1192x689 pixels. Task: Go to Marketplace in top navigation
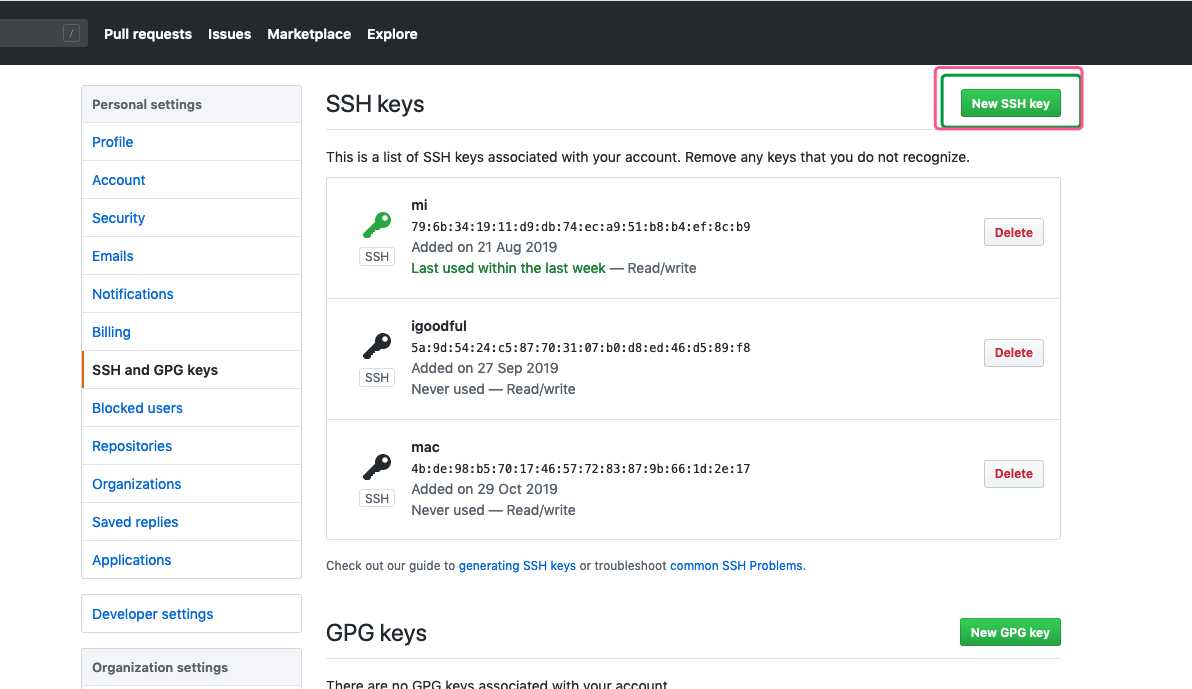pos(309,34)
